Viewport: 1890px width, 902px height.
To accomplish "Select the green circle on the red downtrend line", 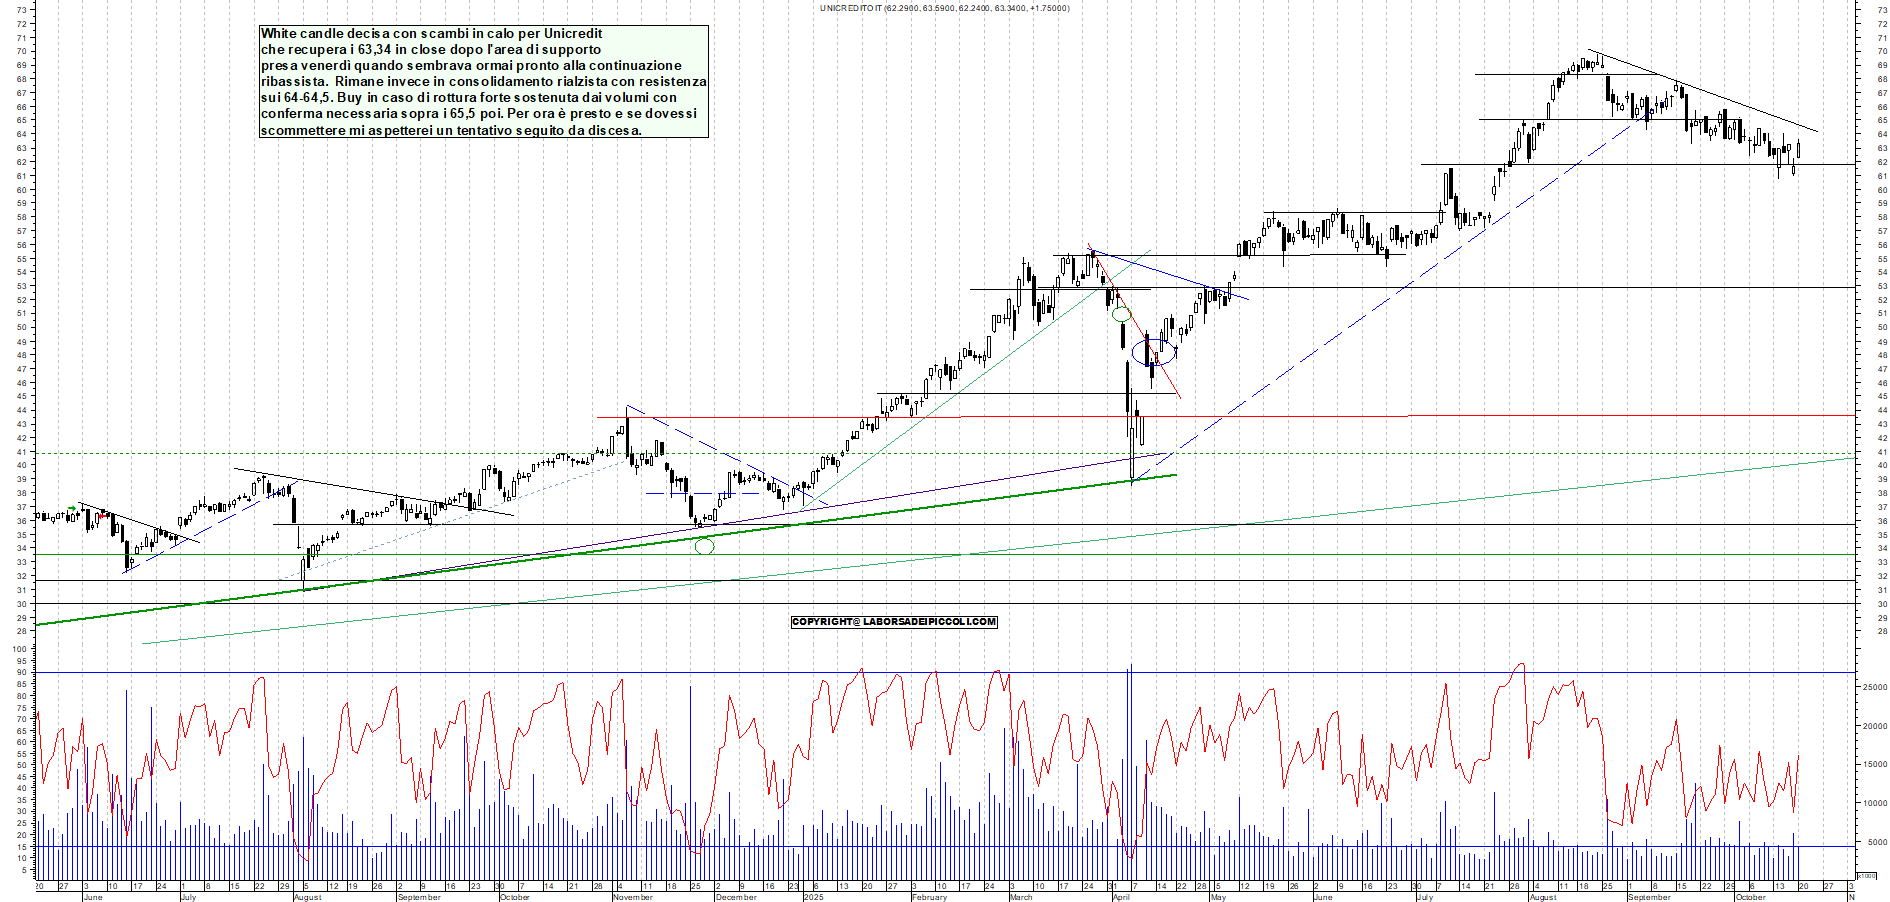I will [x=1121, y=314].
